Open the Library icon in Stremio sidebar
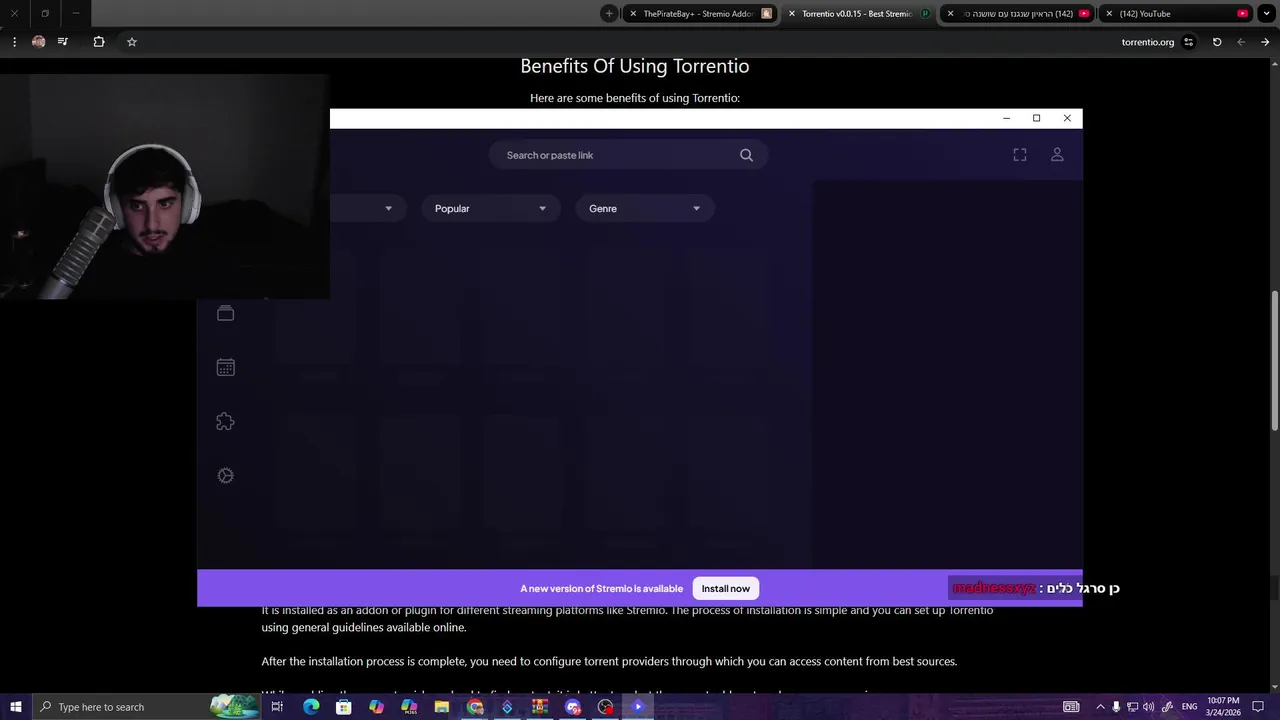Screen dimensions: 1280x720 [226, 314]
